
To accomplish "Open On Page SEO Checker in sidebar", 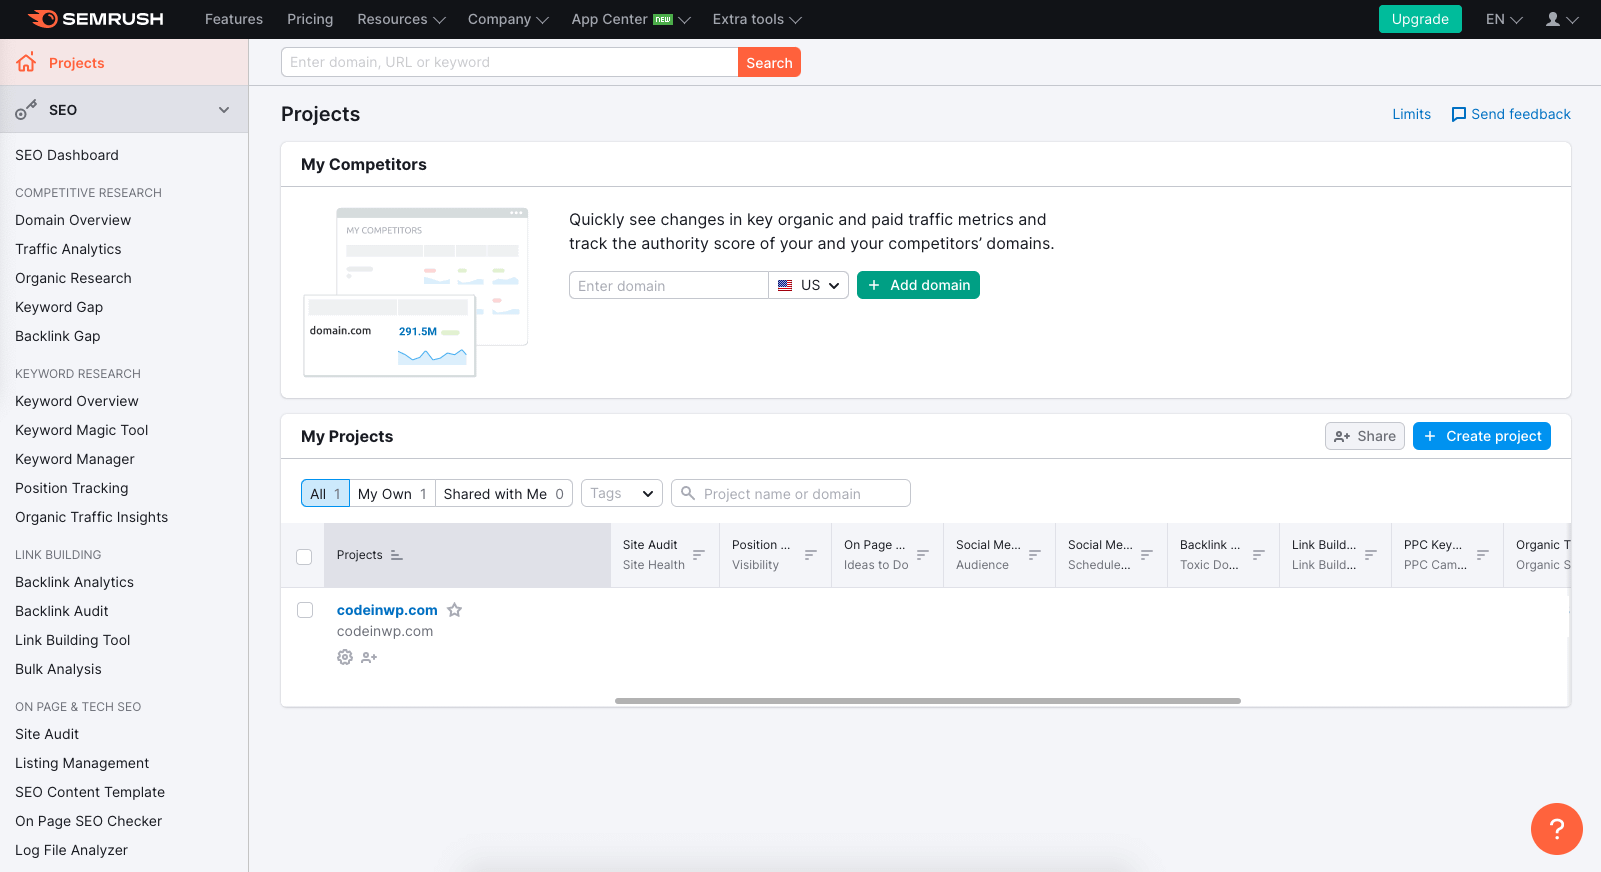I will (88, 821).
